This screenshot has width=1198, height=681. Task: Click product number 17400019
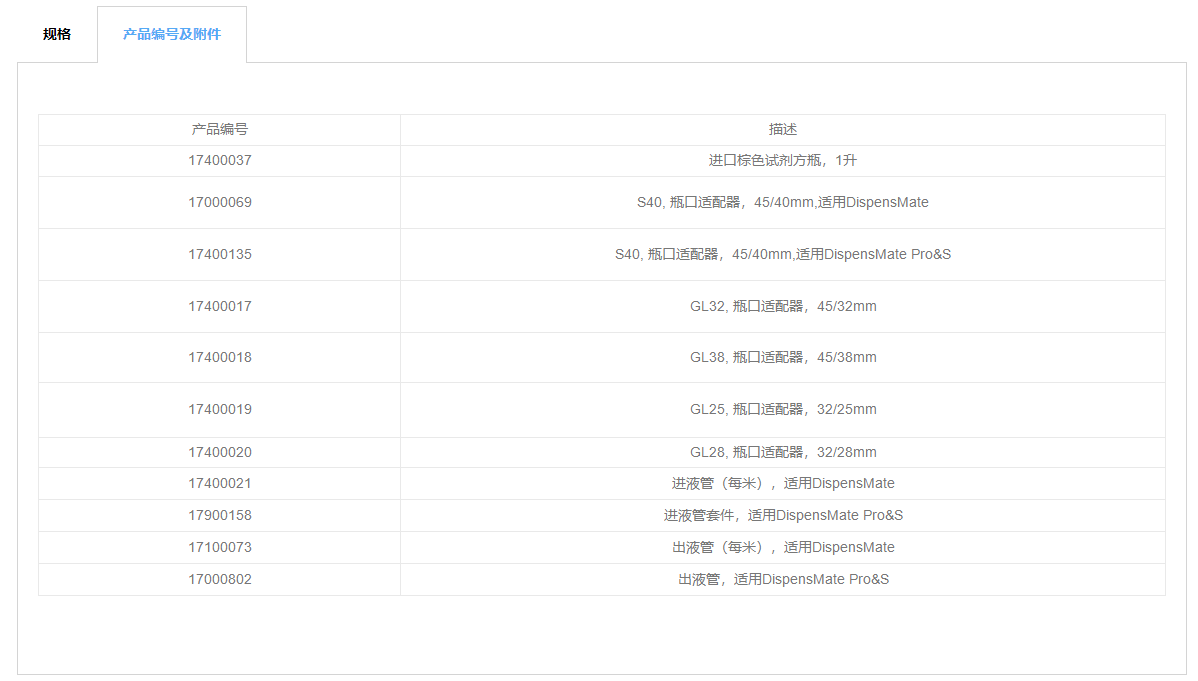220,410
